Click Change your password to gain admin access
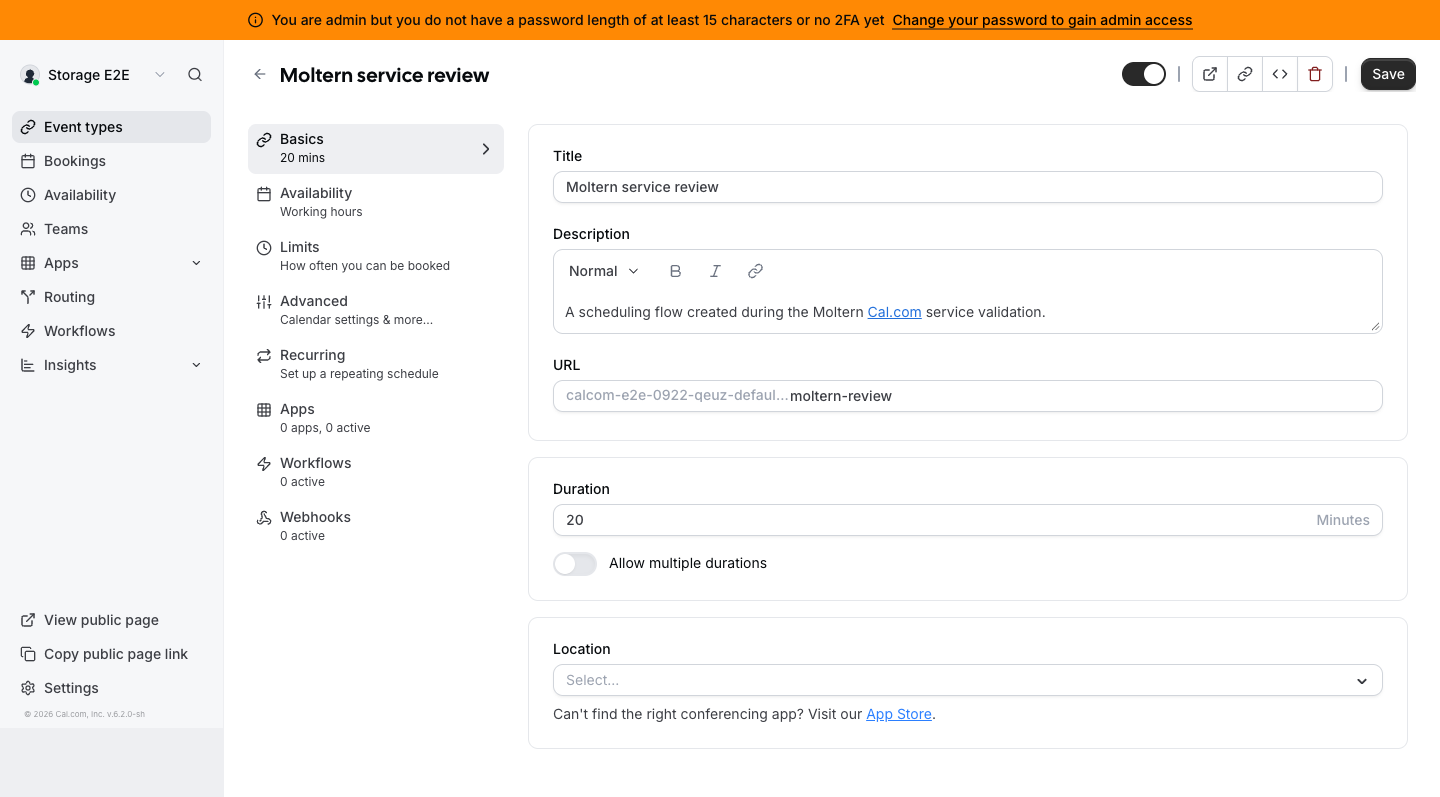 pyautogui.click(x=1042, y=20)
